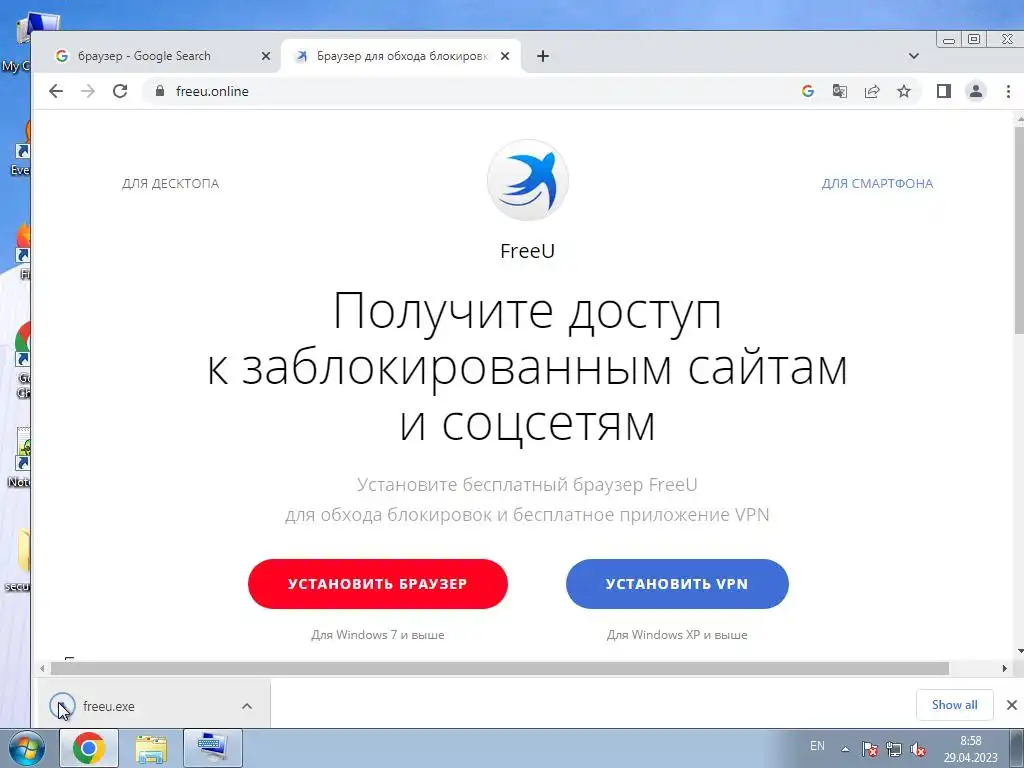The image size is (1024, 768).
Task: Click the Chrome taskbar icon
Action: tap(89, 748)
